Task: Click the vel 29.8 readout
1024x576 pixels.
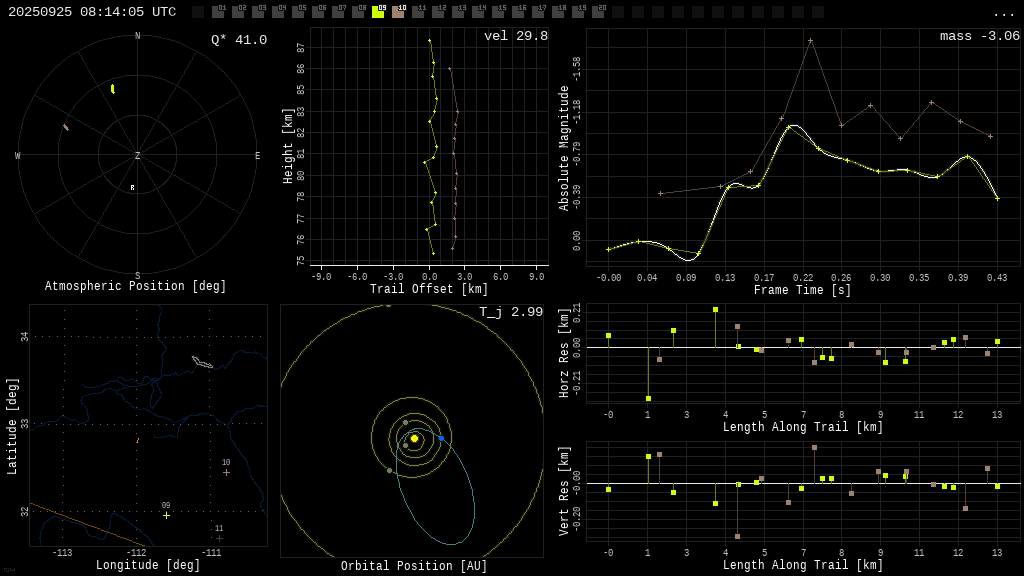Action: point(515,36)
